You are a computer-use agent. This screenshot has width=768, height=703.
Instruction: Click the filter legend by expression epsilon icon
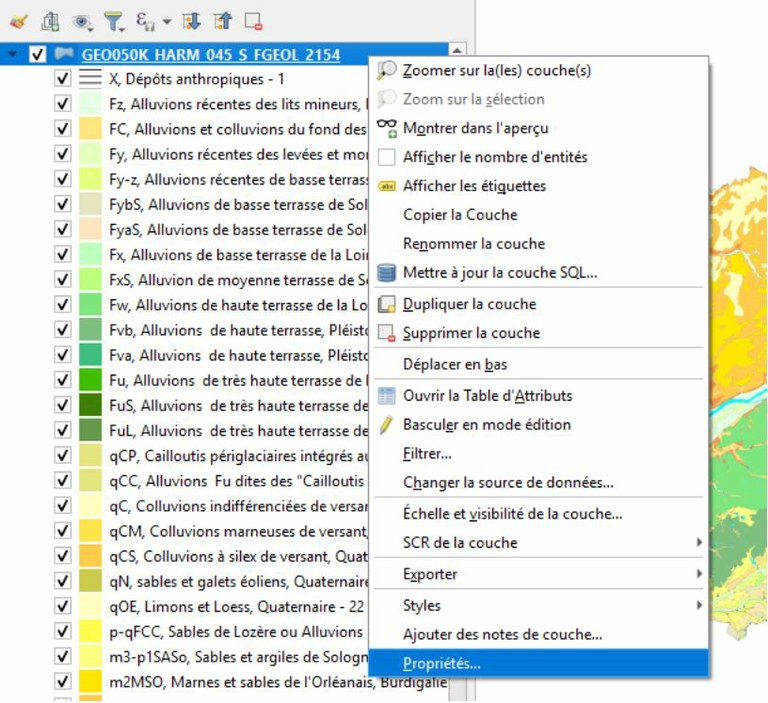pos(147,20)
